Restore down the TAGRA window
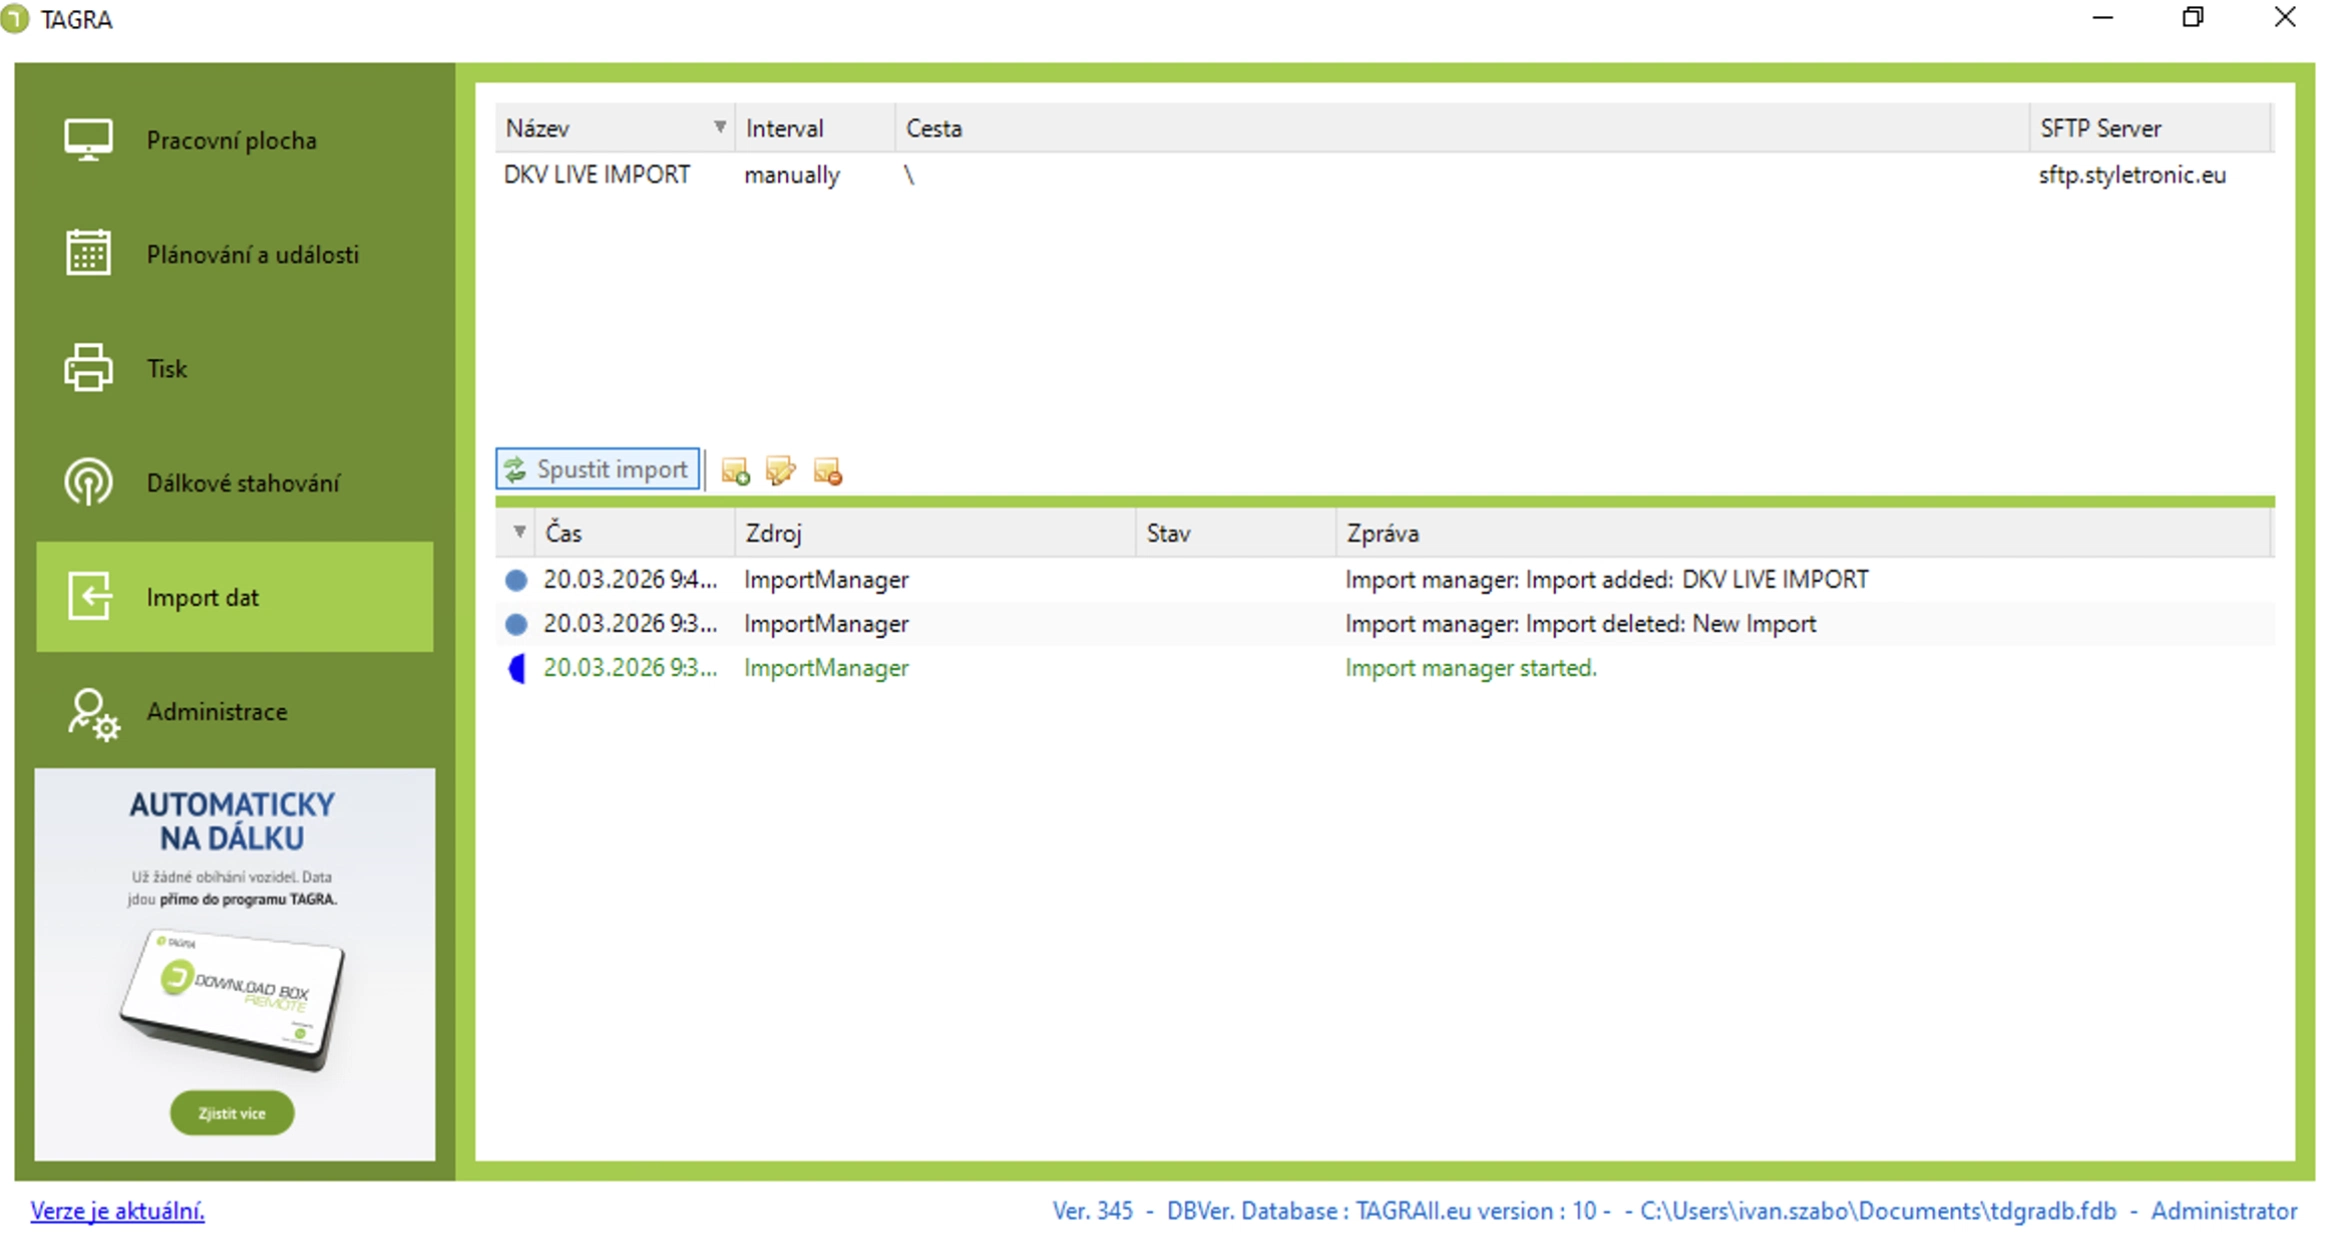The width and height of the screenshot is (2326, 1246). 2193,18
